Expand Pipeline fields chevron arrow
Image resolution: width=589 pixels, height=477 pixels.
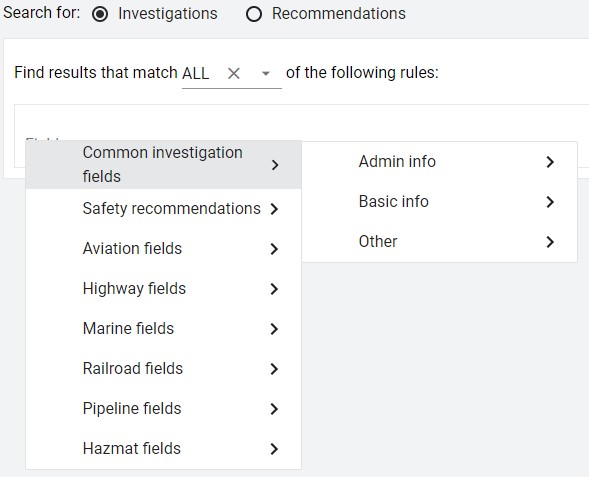(x=275, y=409)
